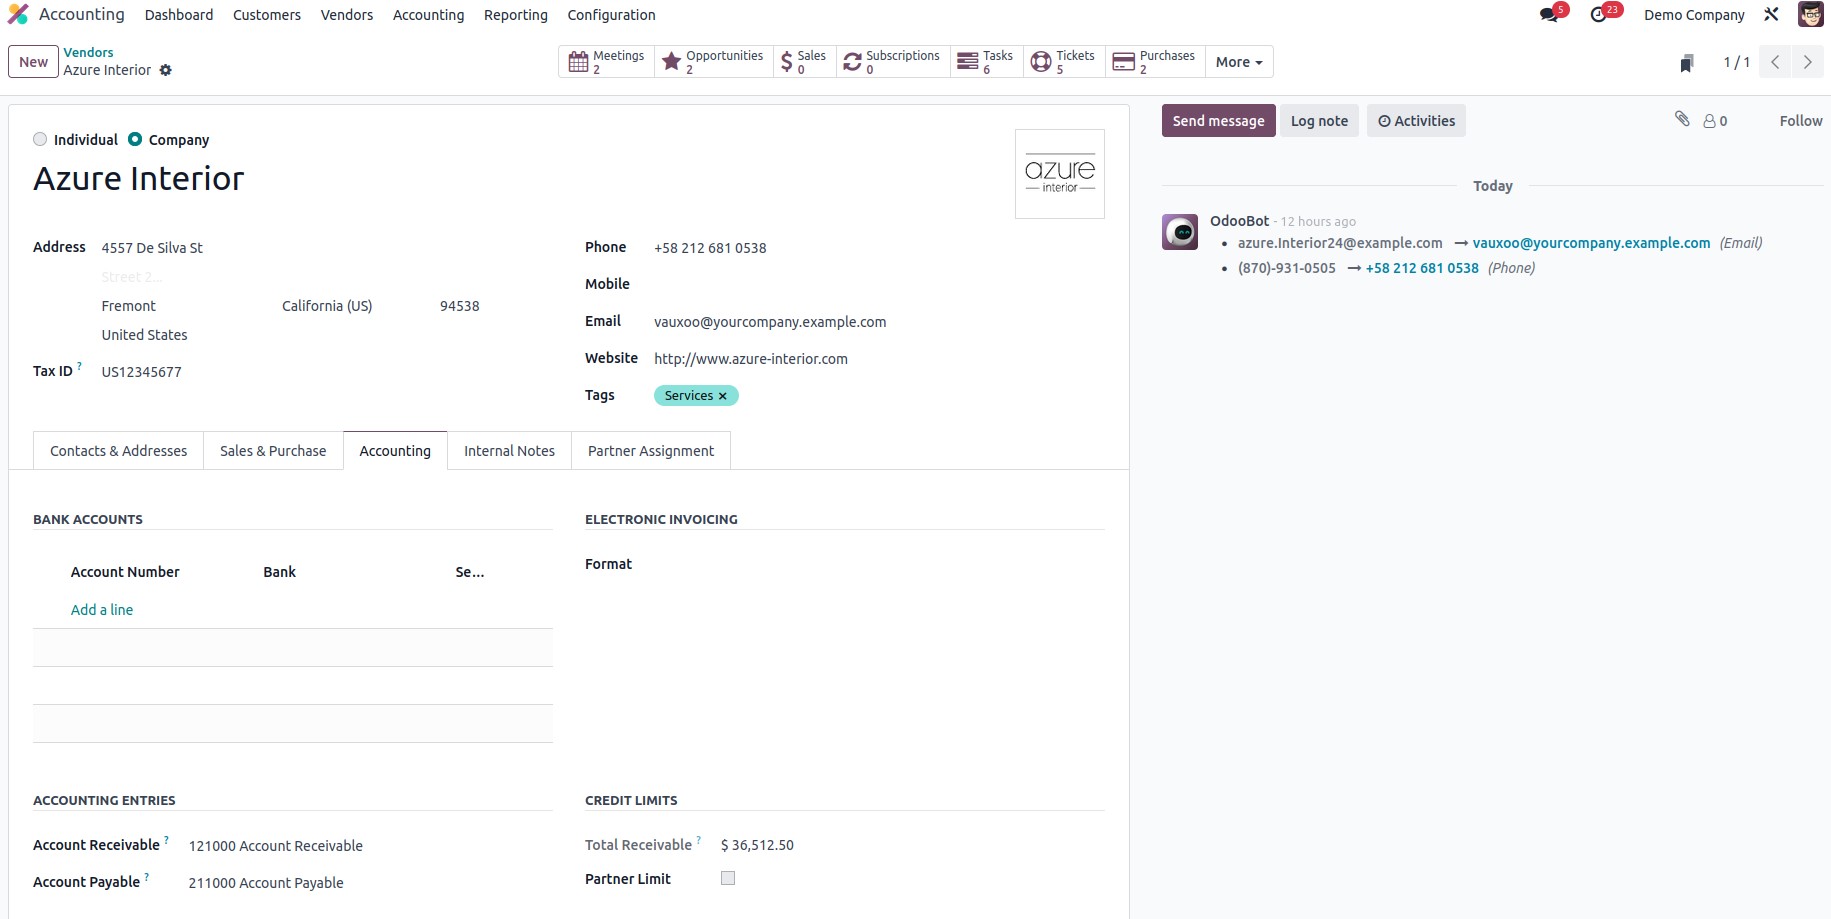The width and height of the screenshot is (1831, 919).
Task: Click Add a line link
Action: pyautogui.click(x=102, y=610)
